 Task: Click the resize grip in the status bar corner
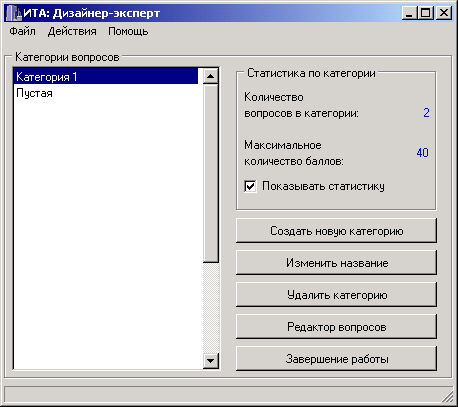(x=447, y=396)
